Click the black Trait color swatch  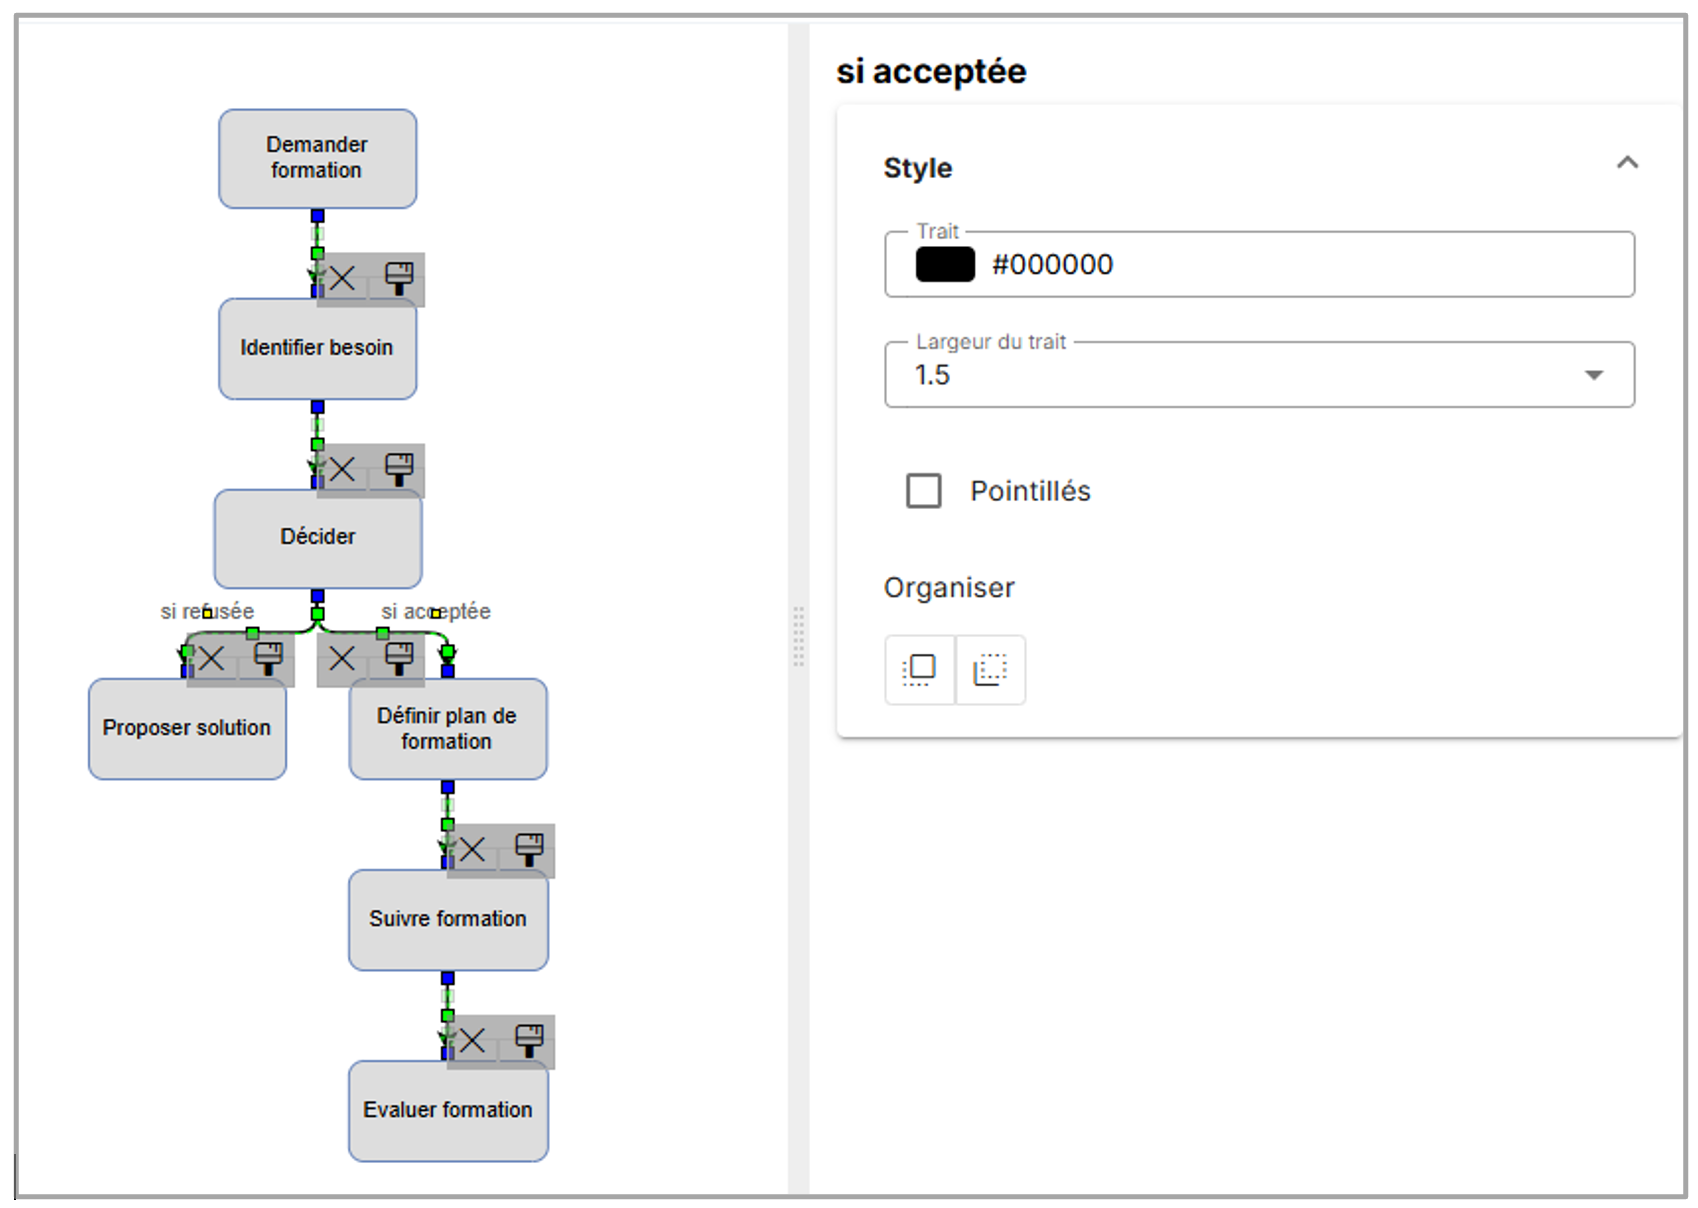coord(945,264)
